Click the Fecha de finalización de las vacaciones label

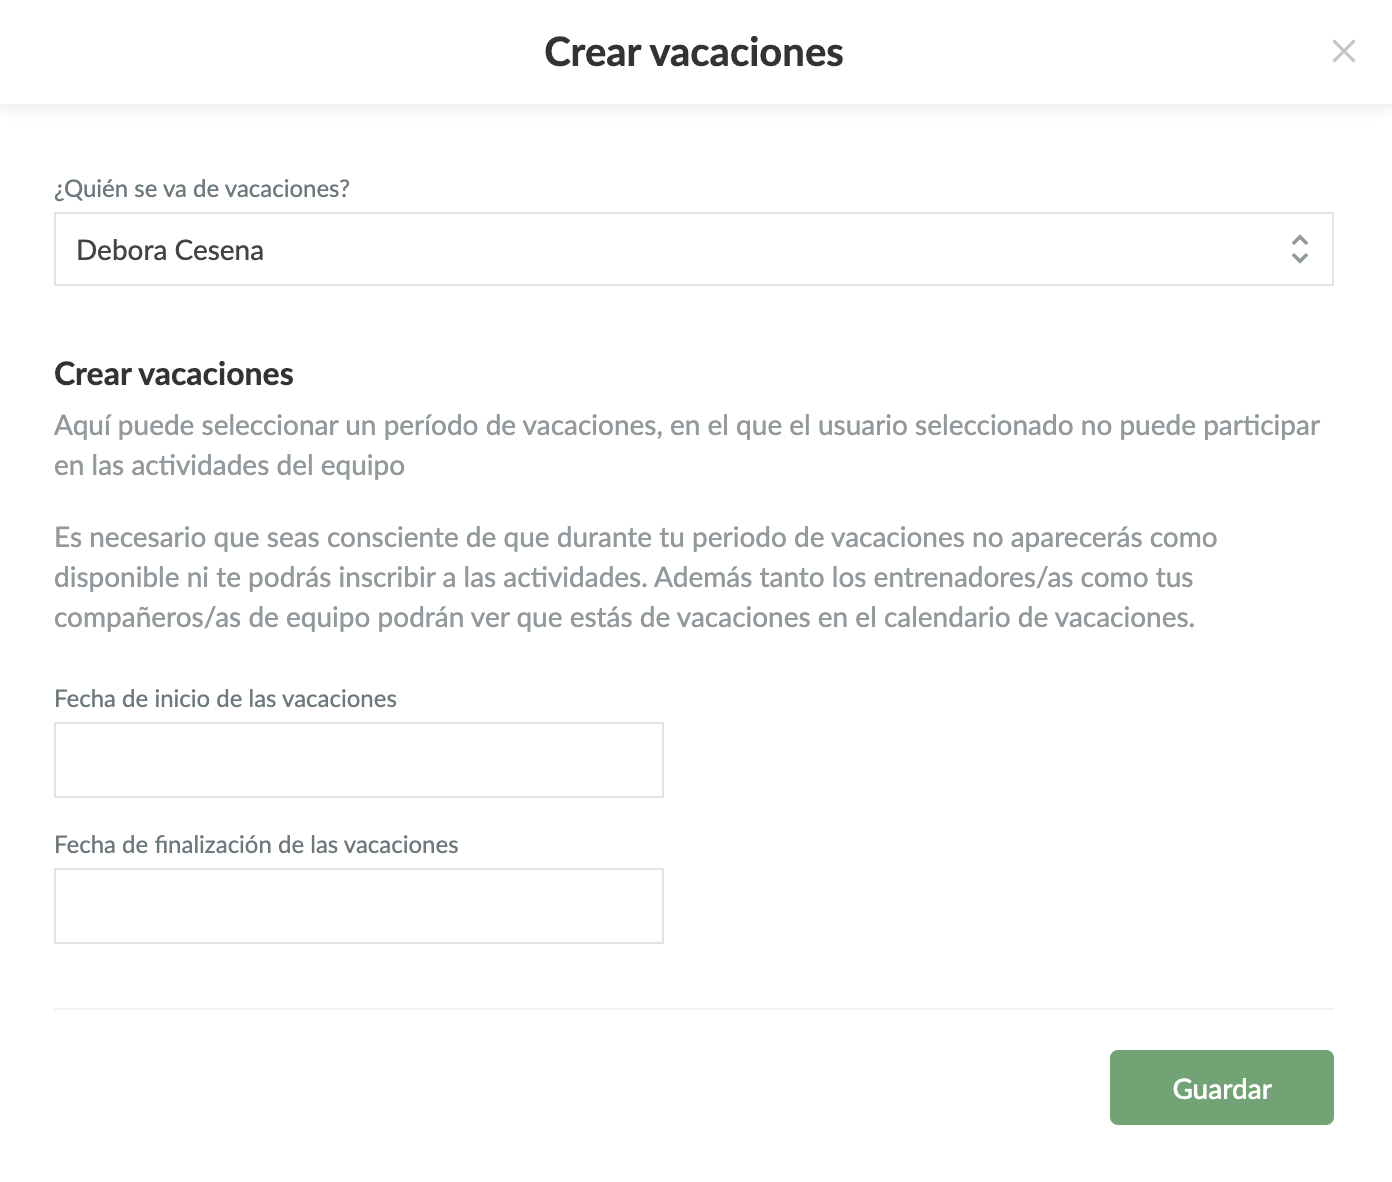point(256,845)
